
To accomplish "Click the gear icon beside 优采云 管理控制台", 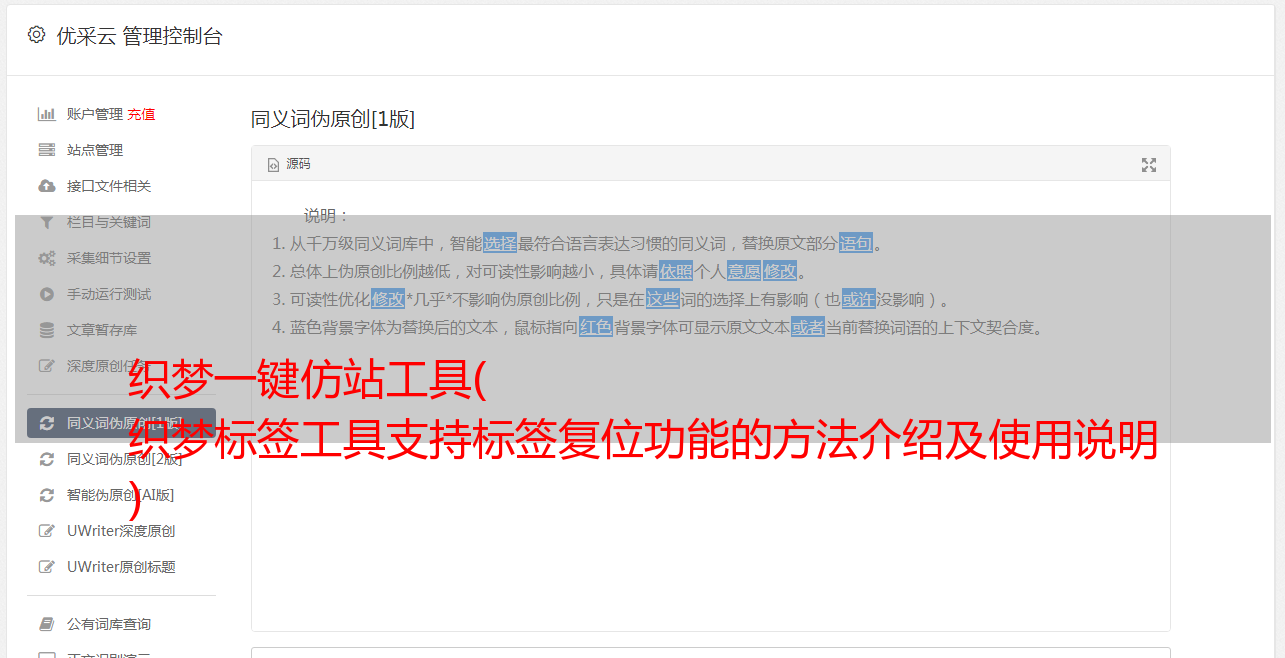I will [37, 35].
